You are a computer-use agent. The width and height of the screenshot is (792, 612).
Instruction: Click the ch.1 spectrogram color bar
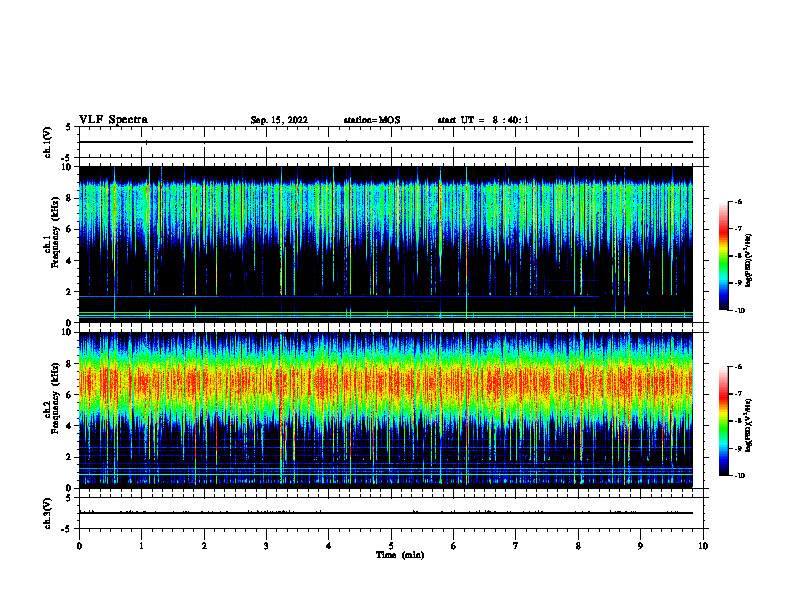723,256
